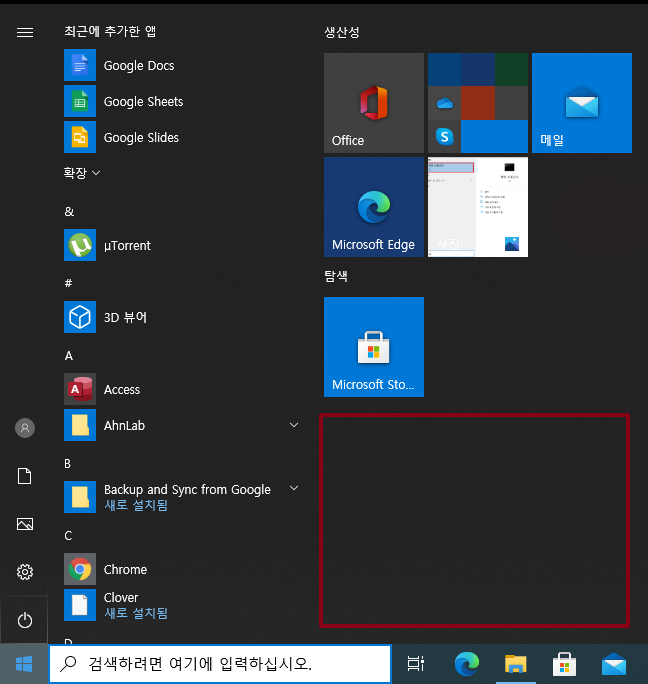The width and height of the screenshot is (648, 684).
Task: Click Backup and Sync from Google folder
Action: click(182, 497)
